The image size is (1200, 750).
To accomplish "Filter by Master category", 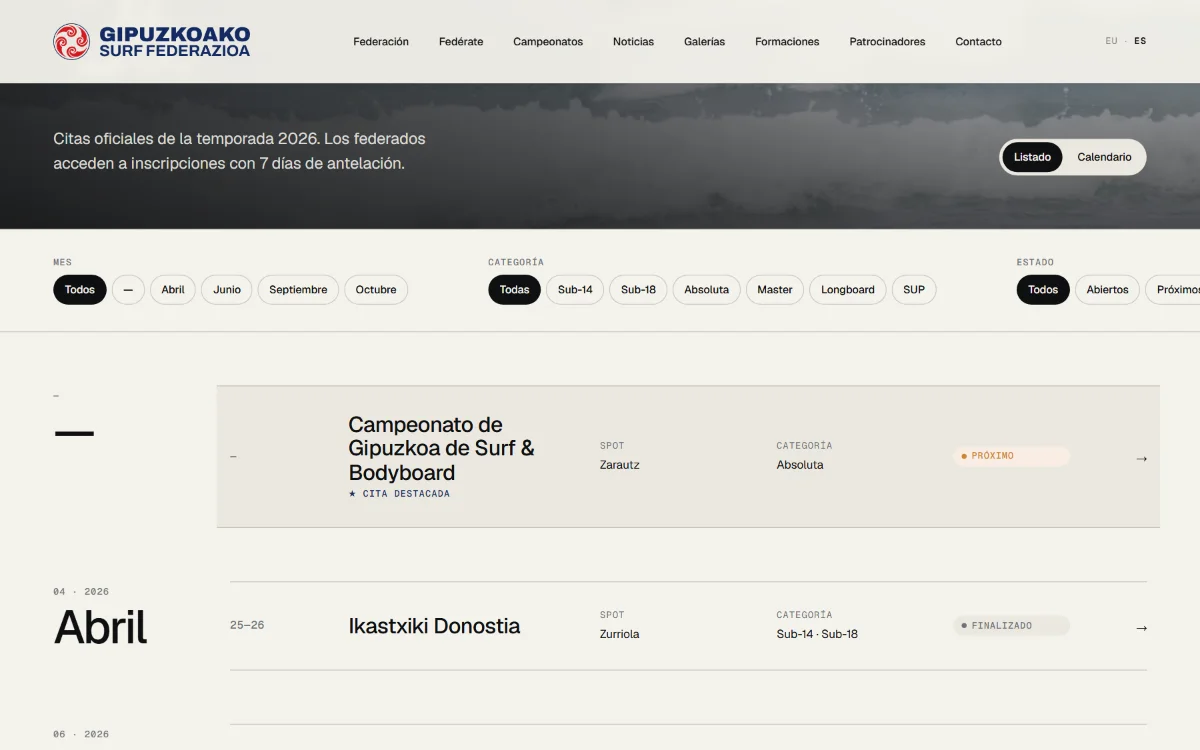I will pos(775,290).
